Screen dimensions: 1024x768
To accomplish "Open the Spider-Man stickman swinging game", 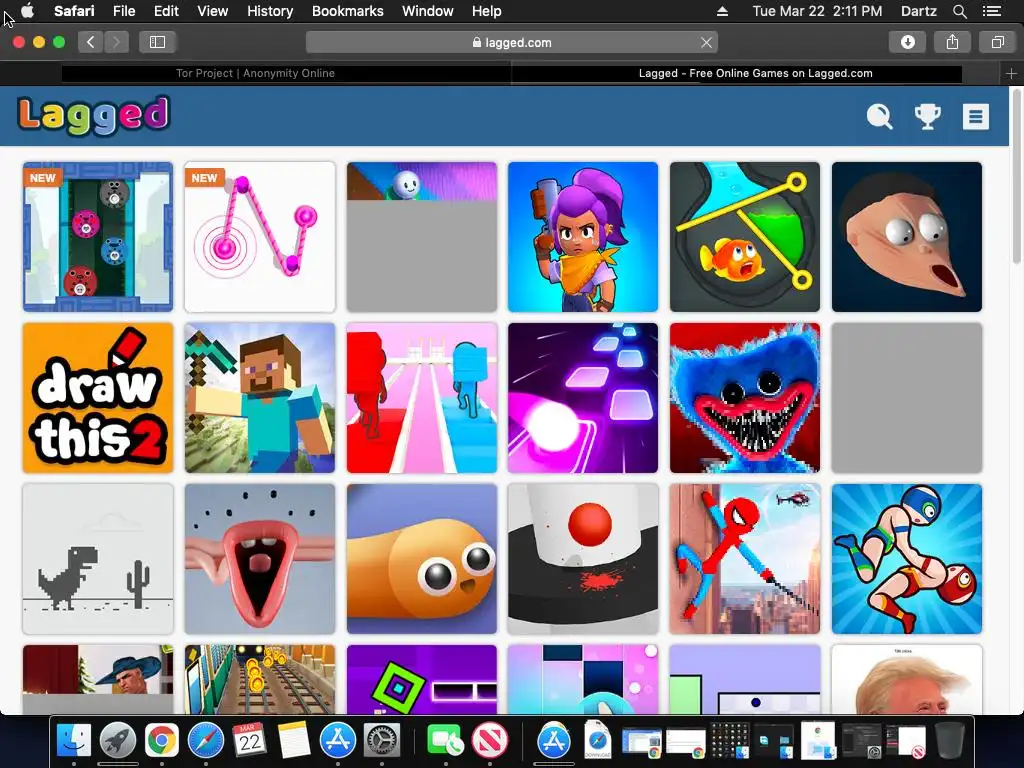I will click(744, 559).
